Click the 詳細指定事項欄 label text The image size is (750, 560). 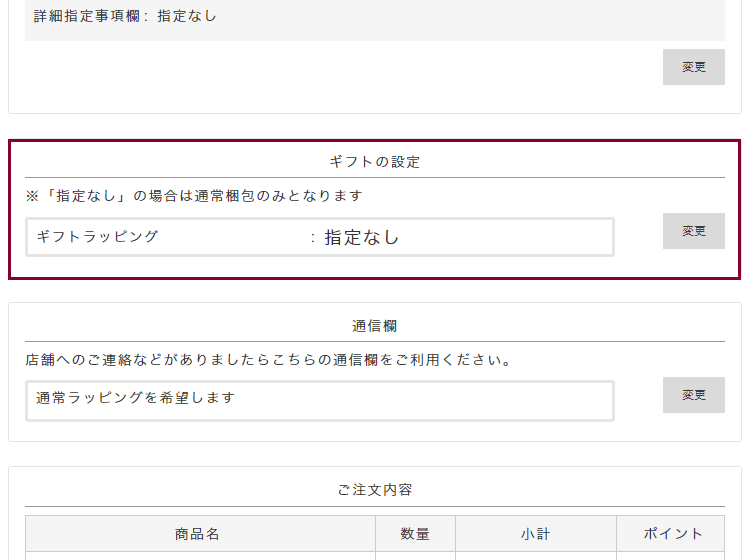pos(86,16)
